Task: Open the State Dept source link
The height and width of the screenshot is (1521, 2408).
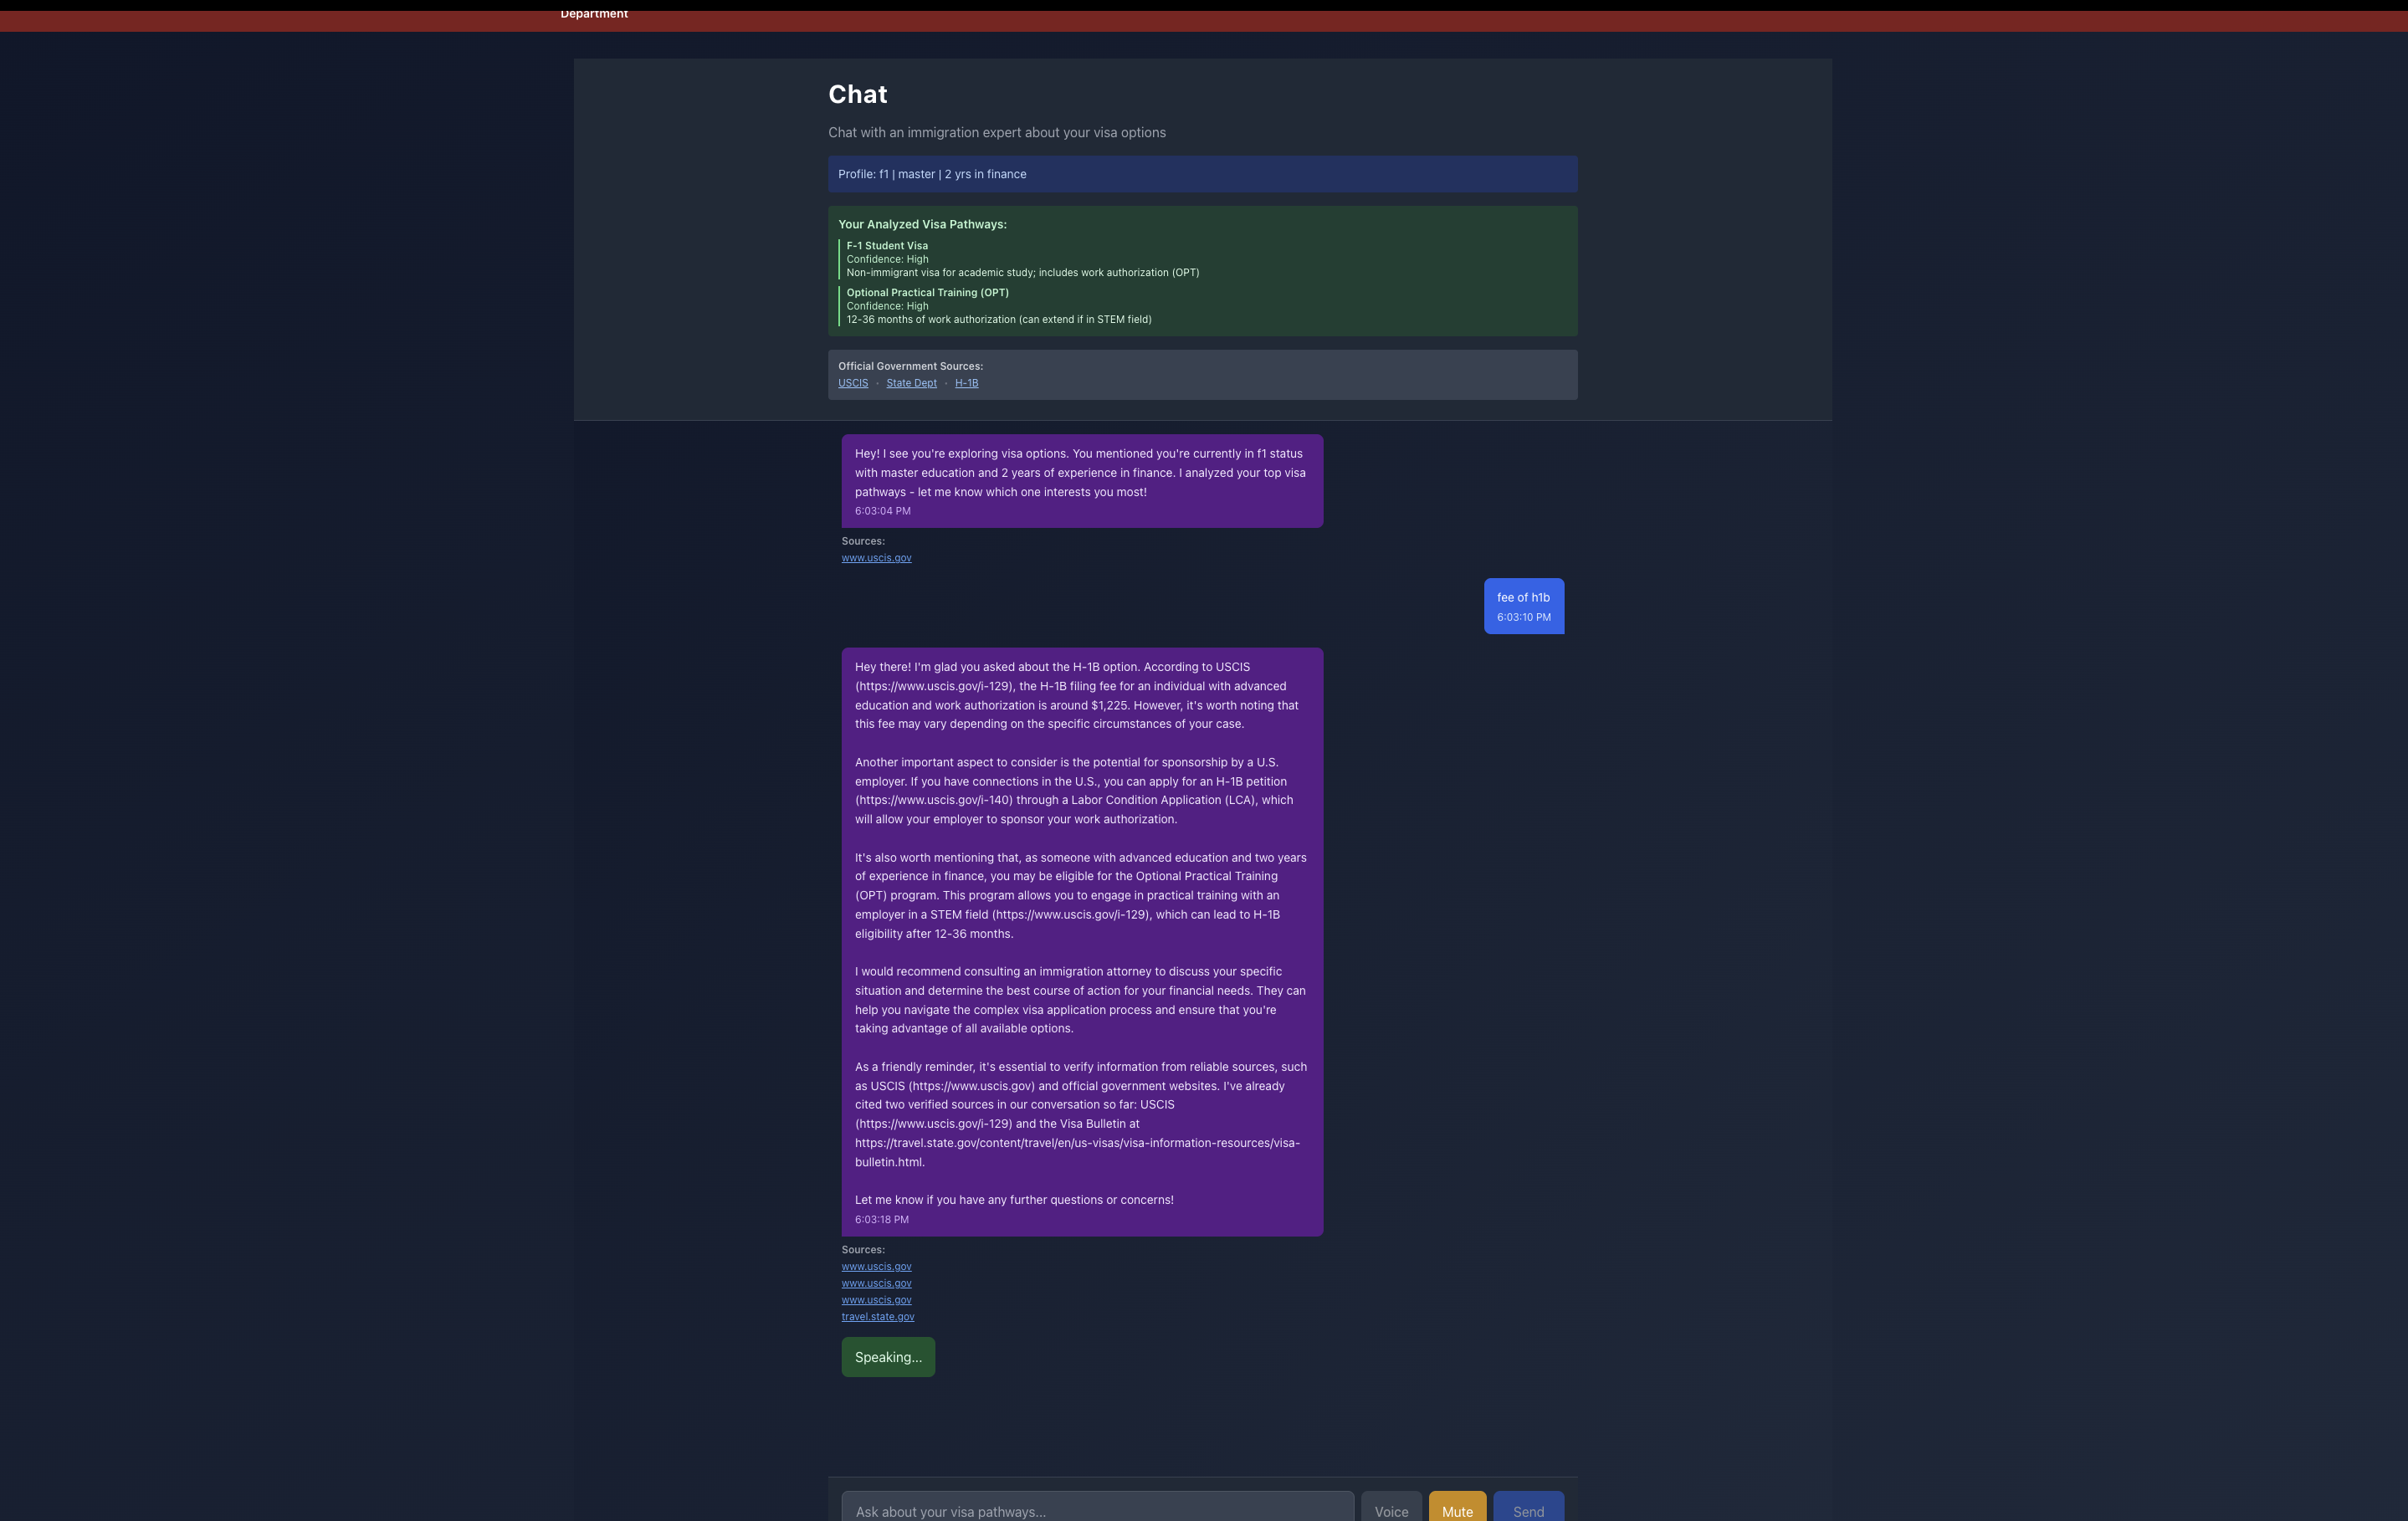Action: tap(910, 383)
